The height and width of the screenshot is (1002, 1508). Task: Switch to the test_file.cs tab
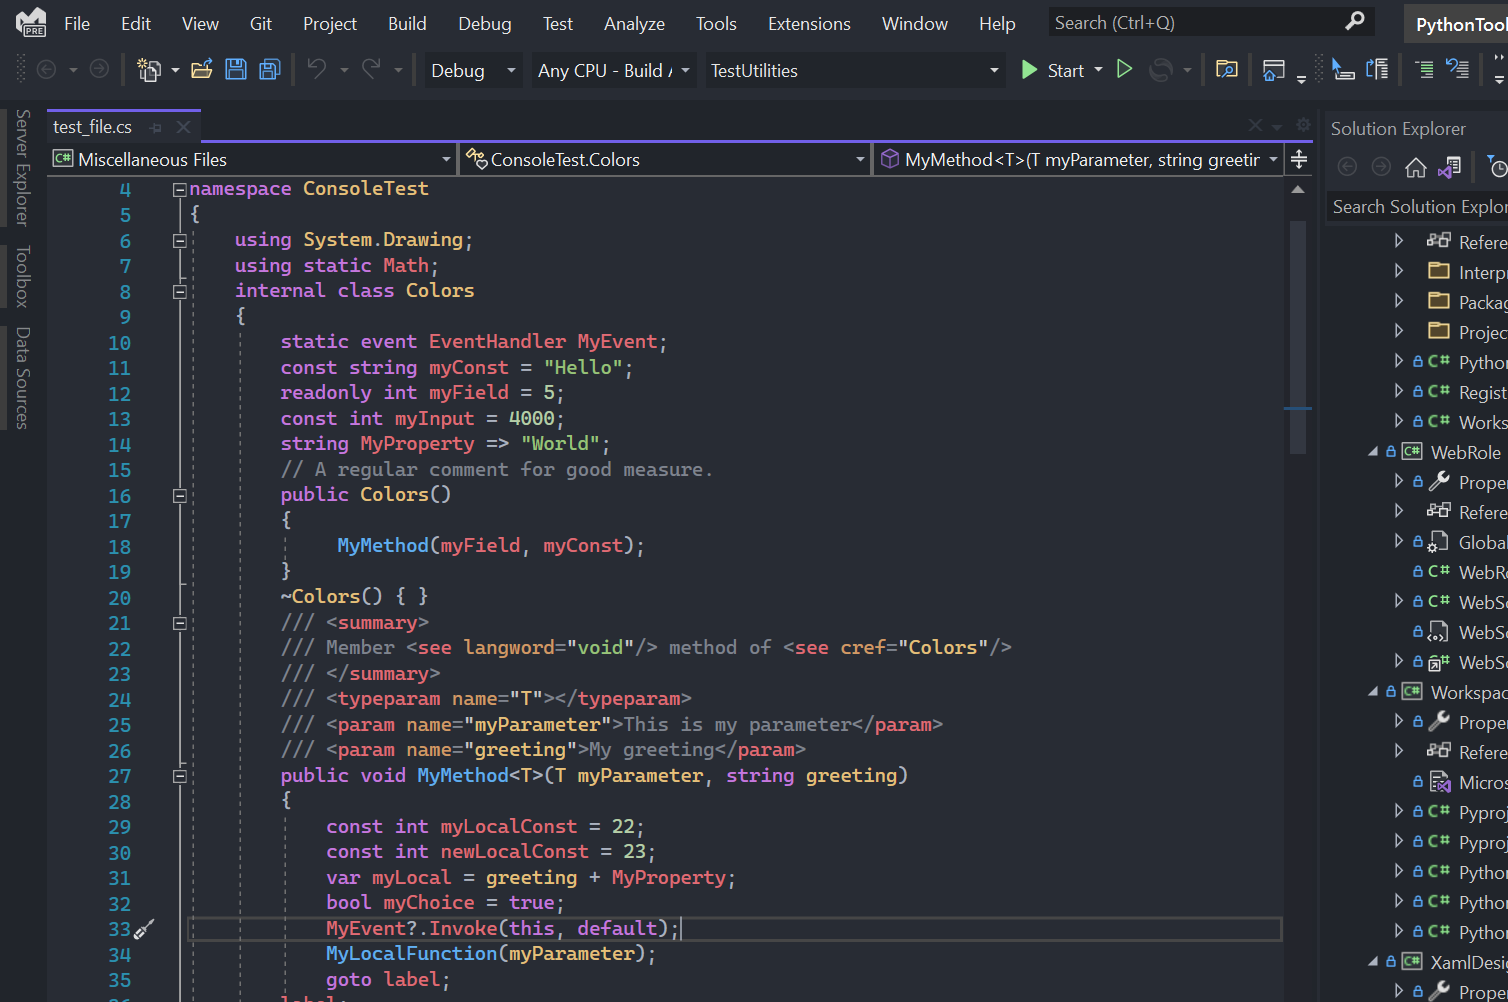92,126
